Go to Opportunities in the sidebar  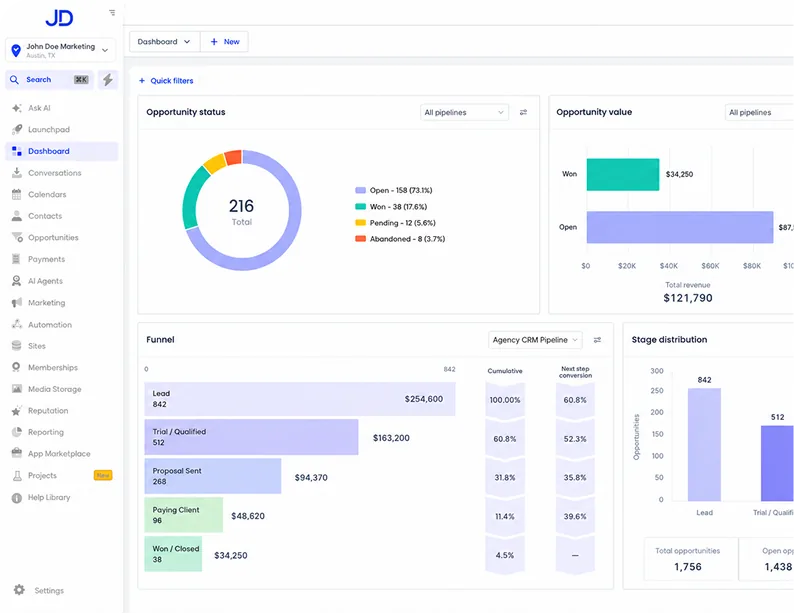click(x=61, y=237)
